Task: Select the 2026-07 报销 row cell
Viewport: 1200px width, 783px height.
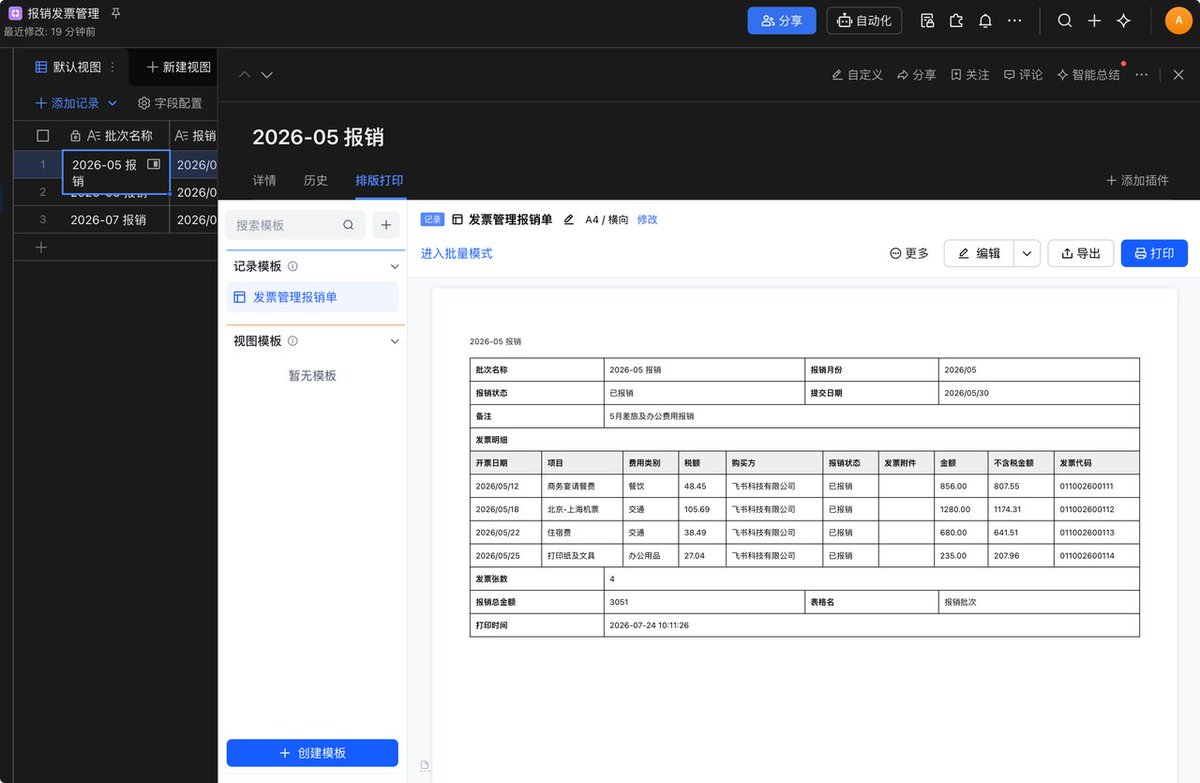Action: (x=116, y=220)
